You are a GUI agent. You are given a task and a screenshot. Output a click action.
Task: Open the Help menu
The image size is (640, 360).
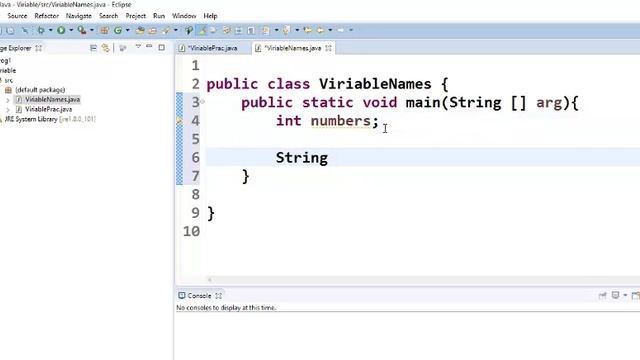pyautogui.click(x=210, y=16)
